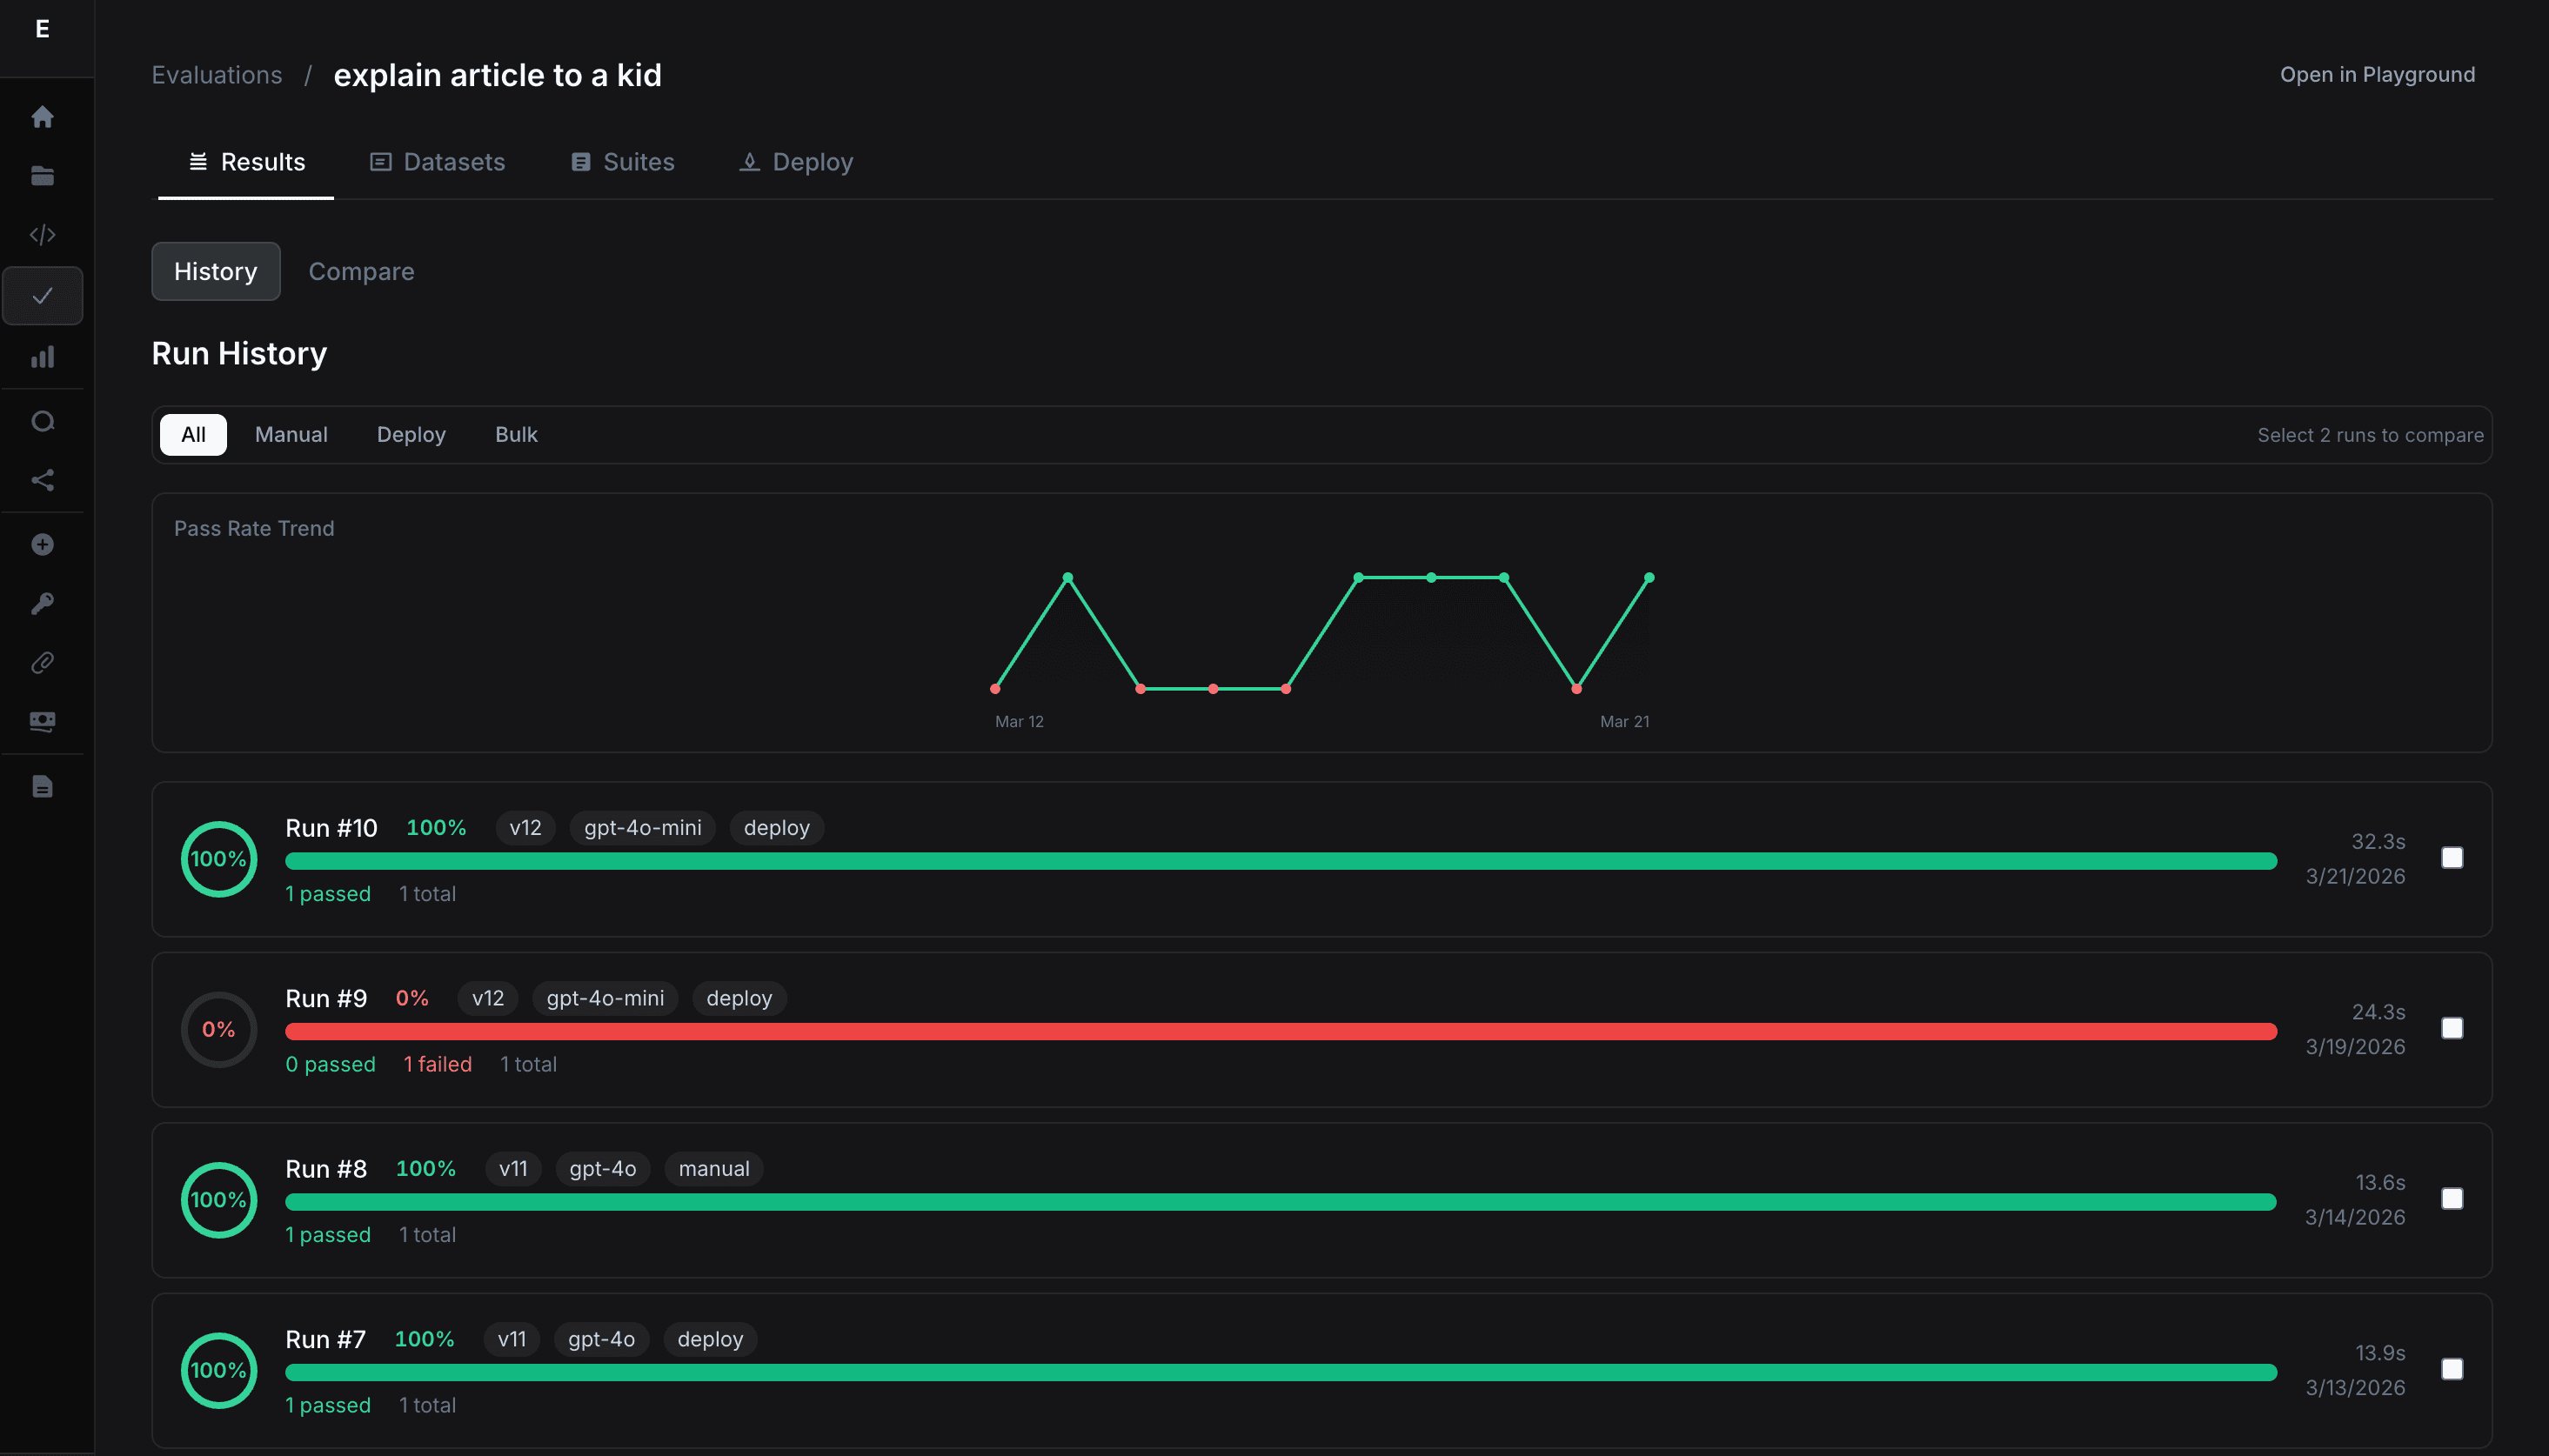
Task: Open the Compare view
Action: tap(361, 271)
